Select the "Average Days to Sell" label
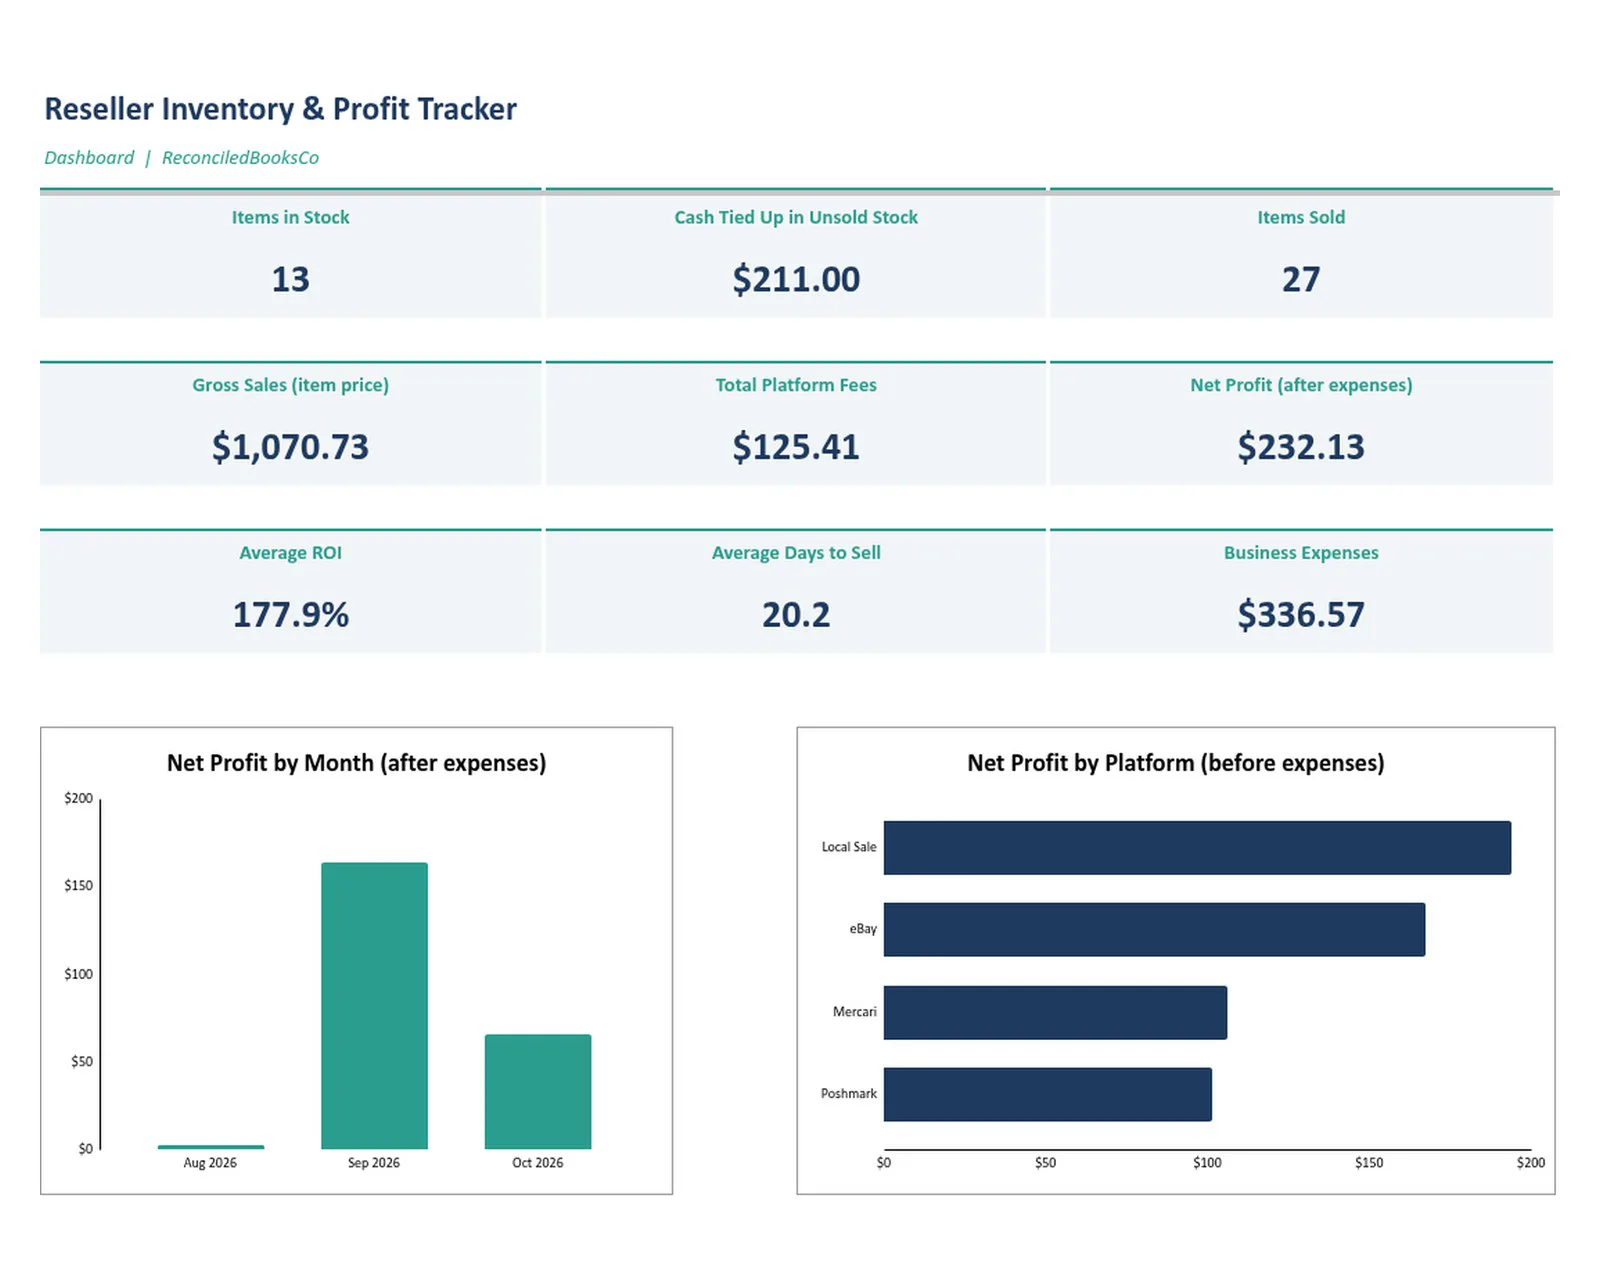Image resolution: width=1600 pixels, height=1280 pixels. click(796, 553)
